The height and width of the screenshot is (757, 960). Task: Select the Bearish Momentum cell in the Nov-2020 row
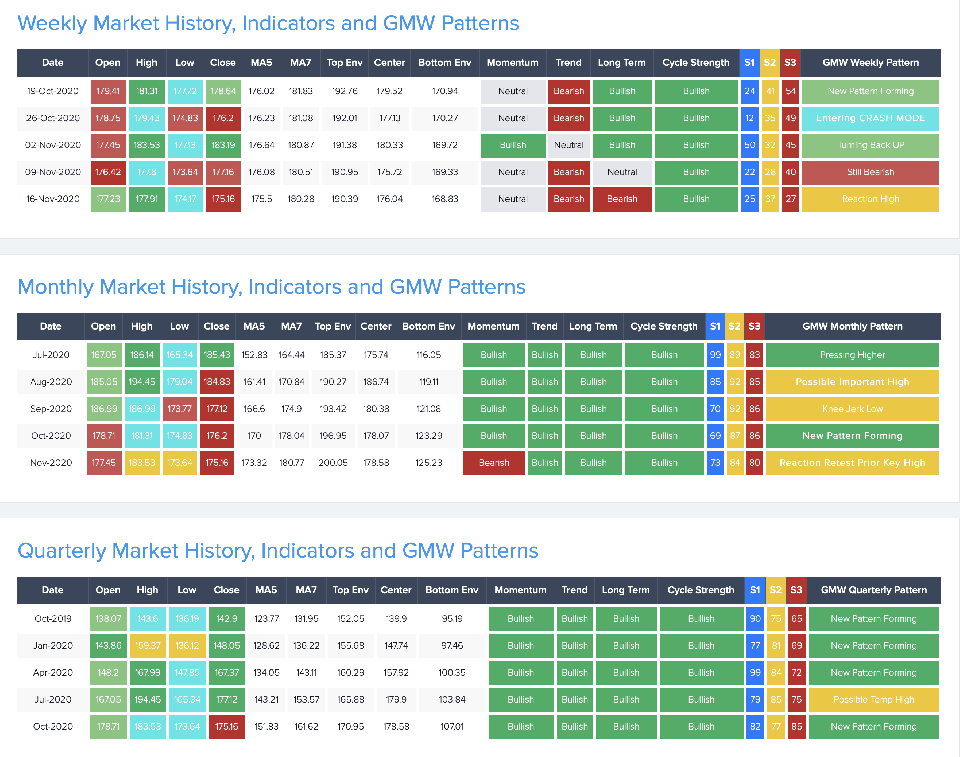(x=493, y=463)
